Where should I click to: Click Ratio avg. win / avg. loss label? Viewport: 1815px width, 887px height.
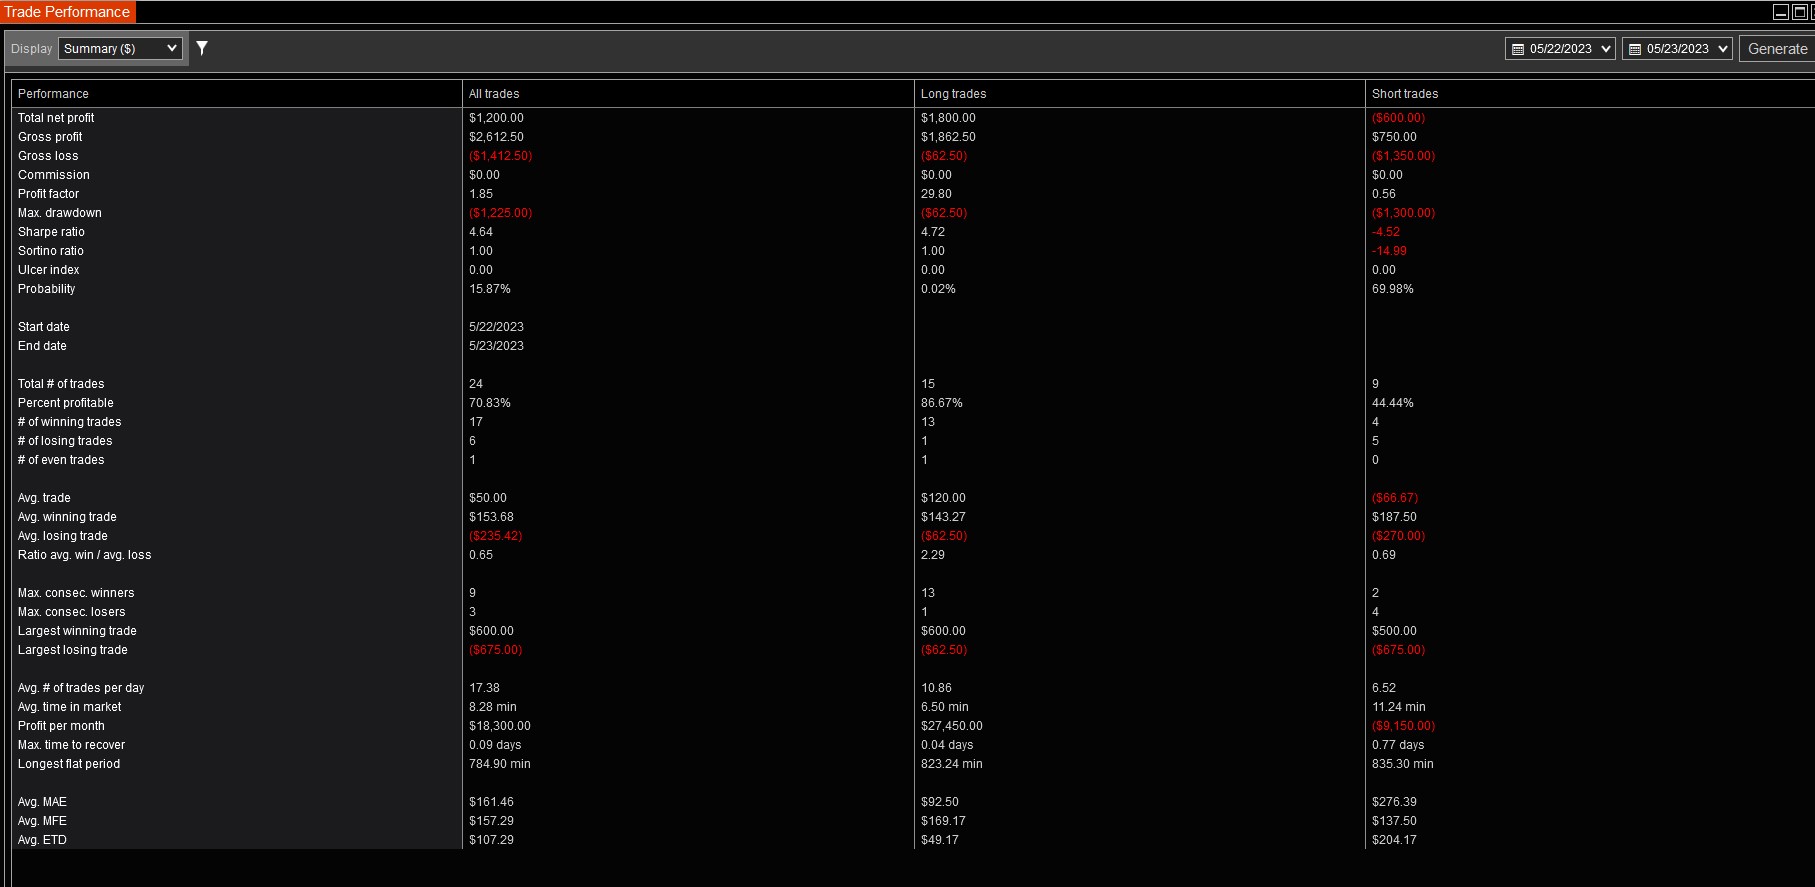coord(85,555)
